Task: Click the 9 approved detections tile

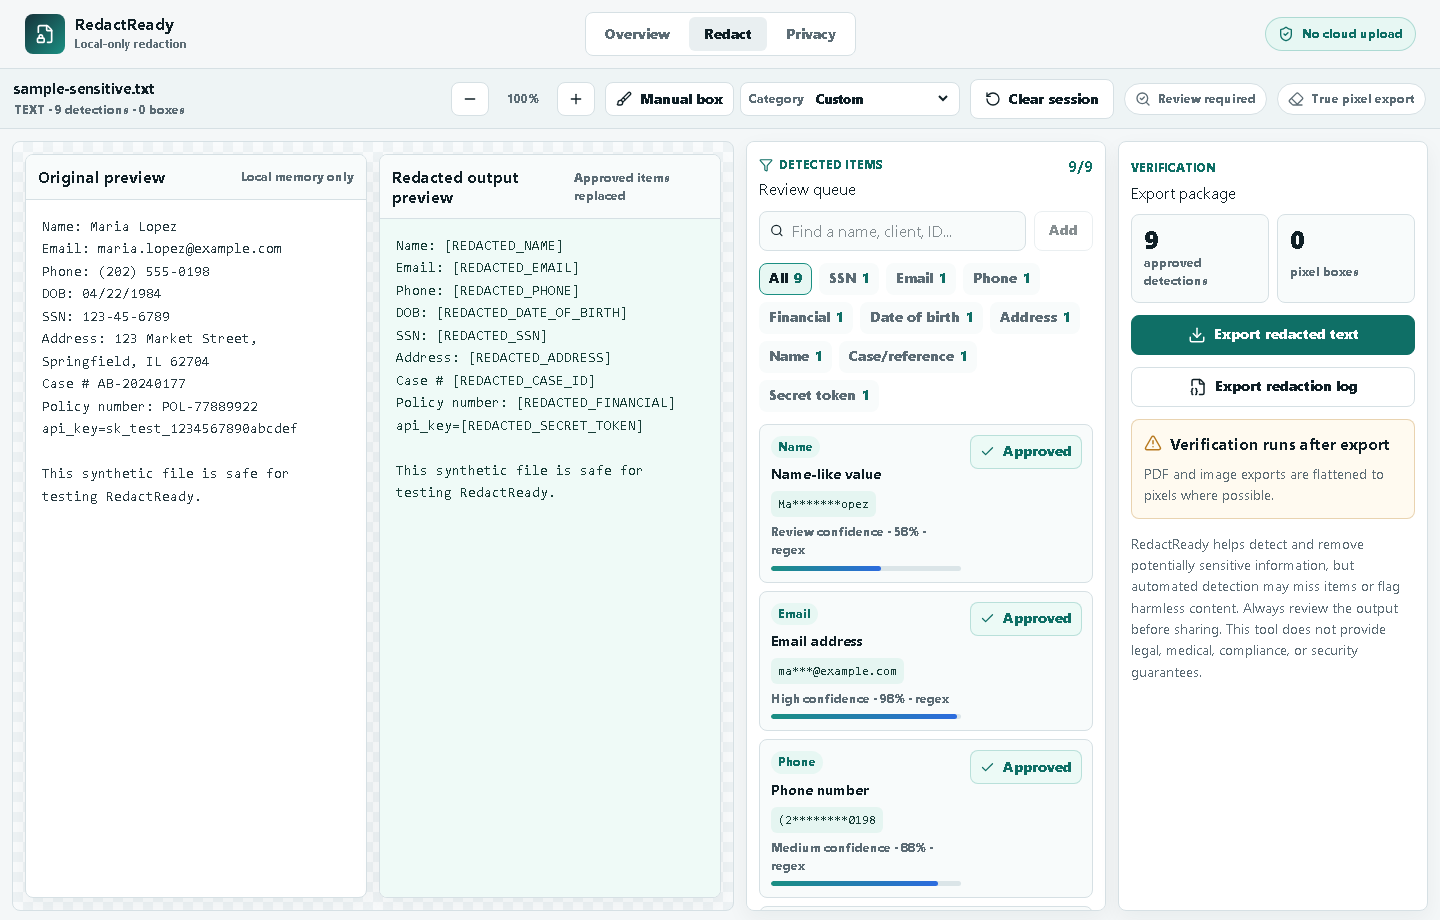Action: 1200,258
